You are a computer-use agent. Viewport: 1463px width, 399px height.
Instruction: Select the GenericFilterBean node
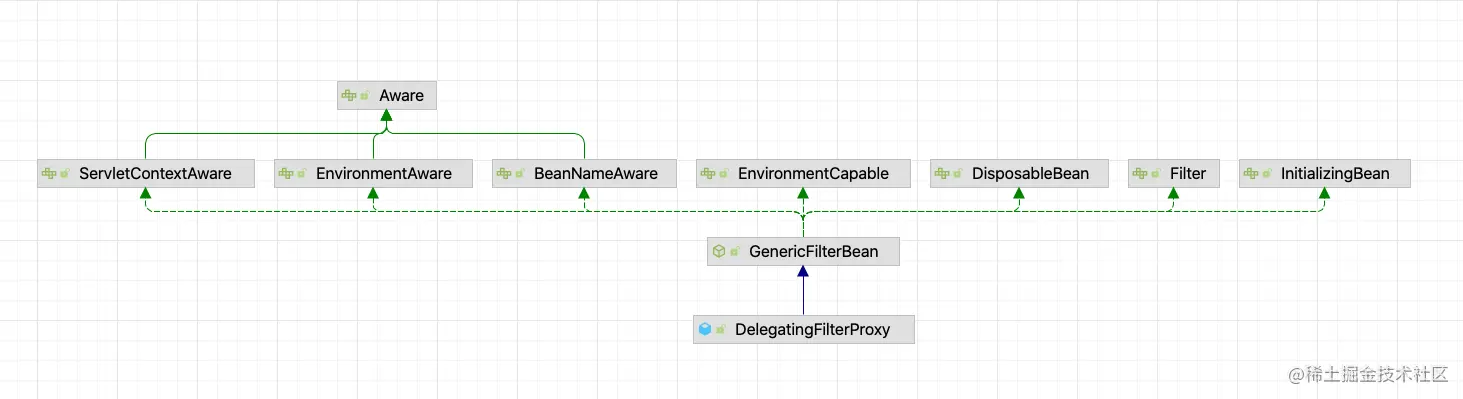tap(803, 252)
